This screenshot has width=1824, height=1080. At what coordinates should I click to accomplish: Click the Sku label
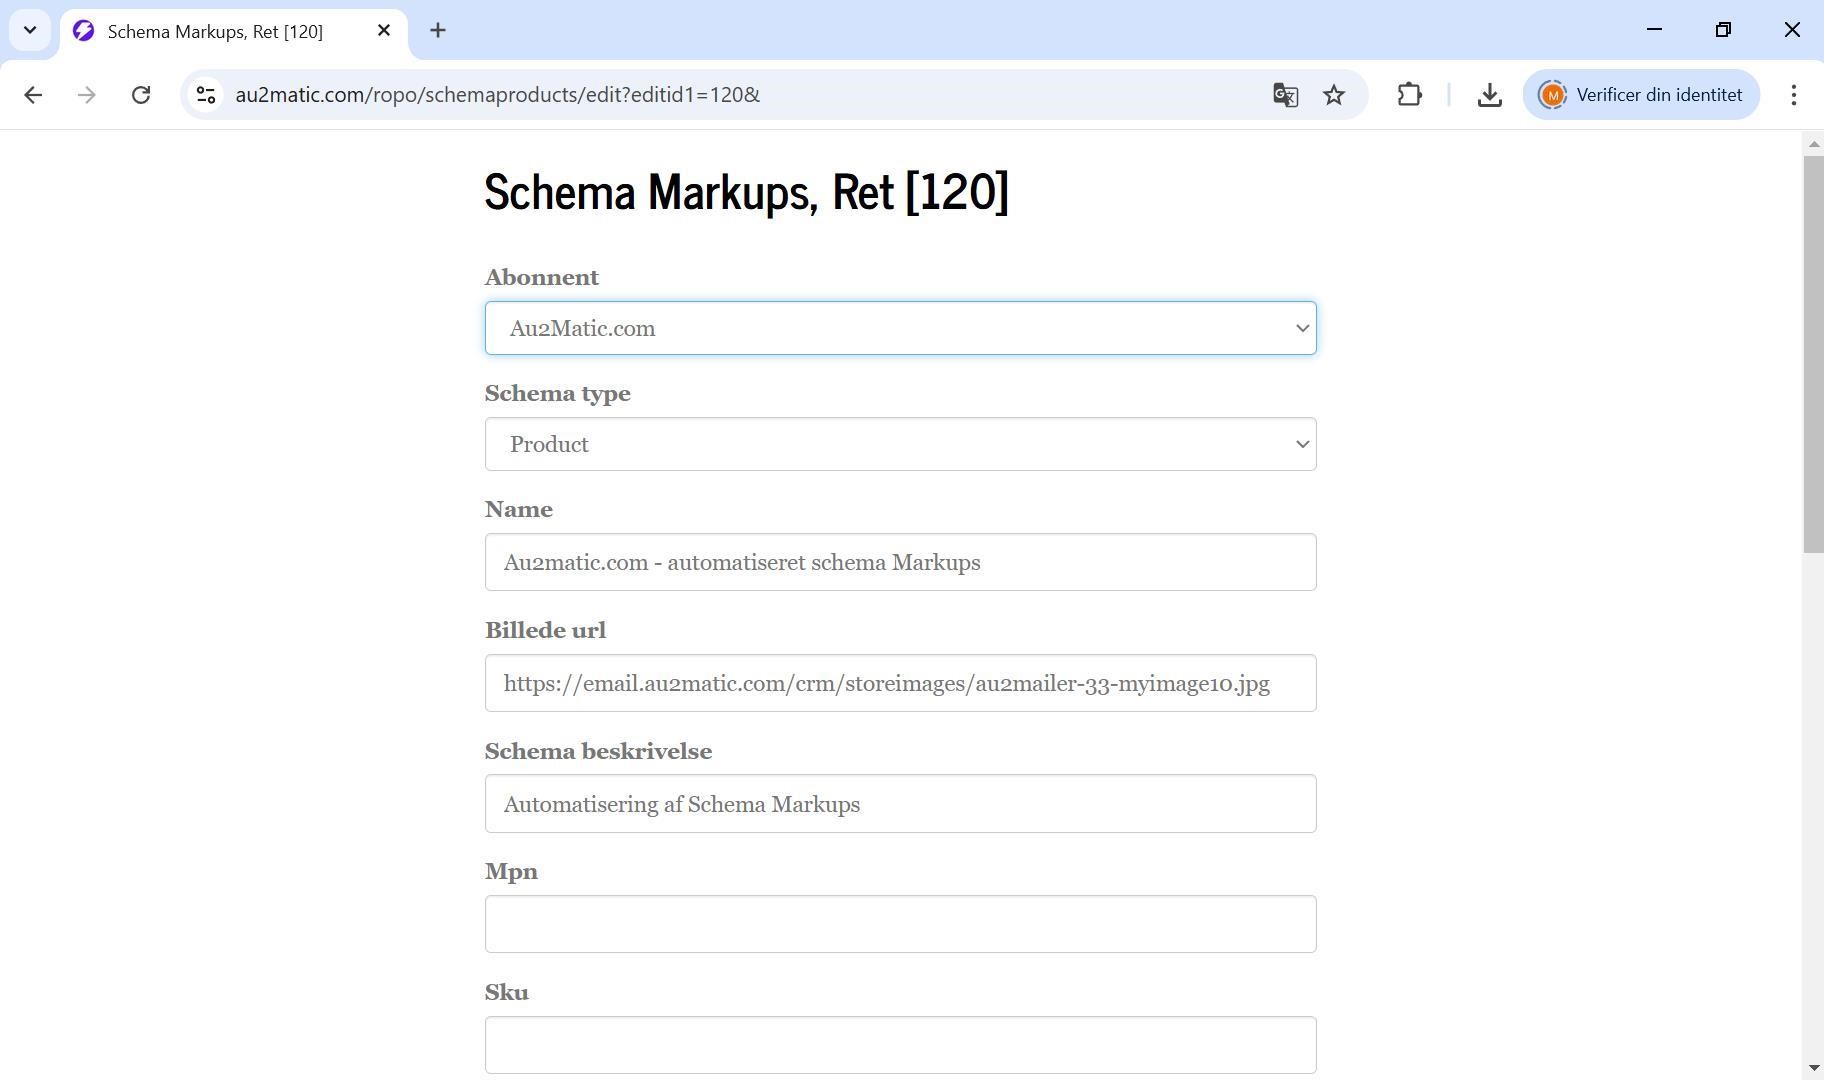pyautogui.click(x=507, y=992)
